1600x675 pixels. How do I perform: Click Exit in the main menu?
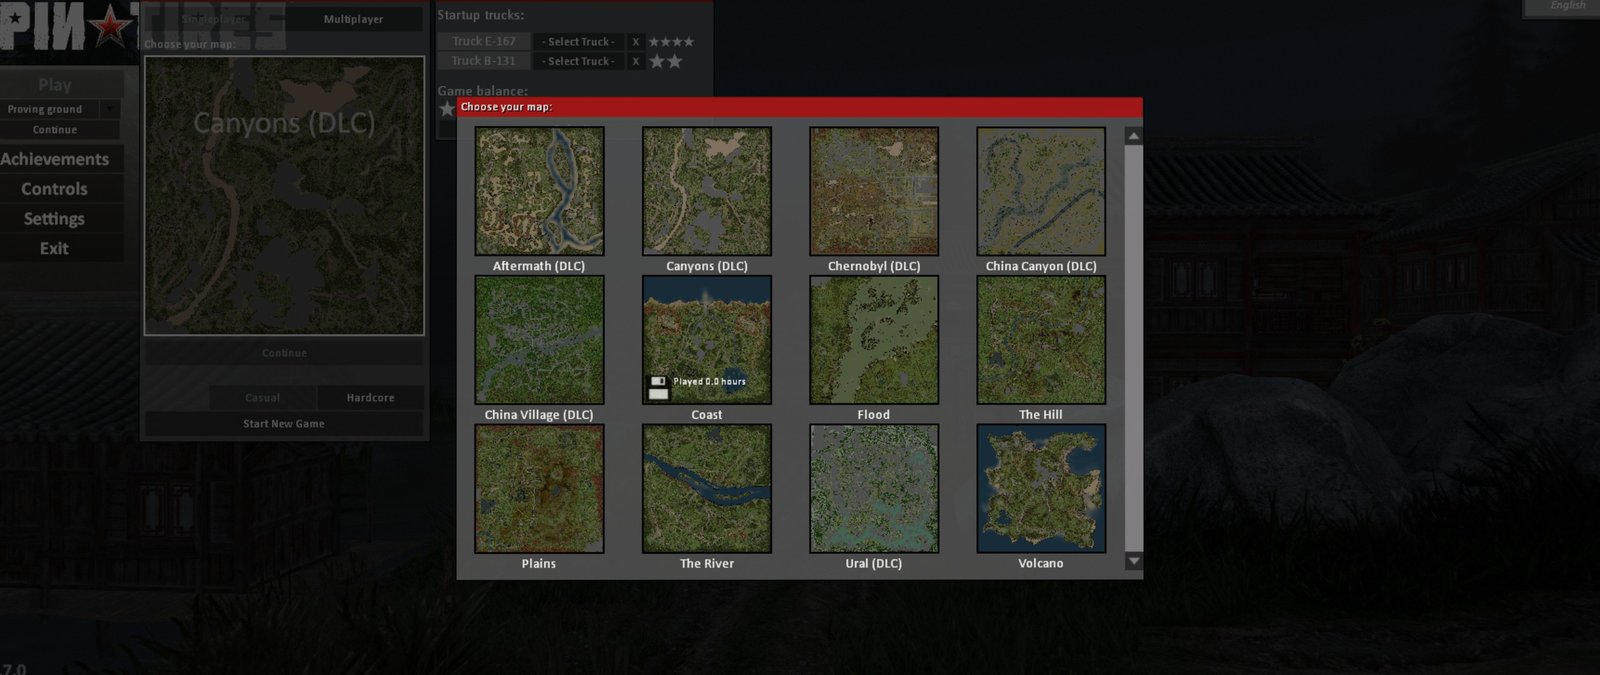click(x=55, y=249)
